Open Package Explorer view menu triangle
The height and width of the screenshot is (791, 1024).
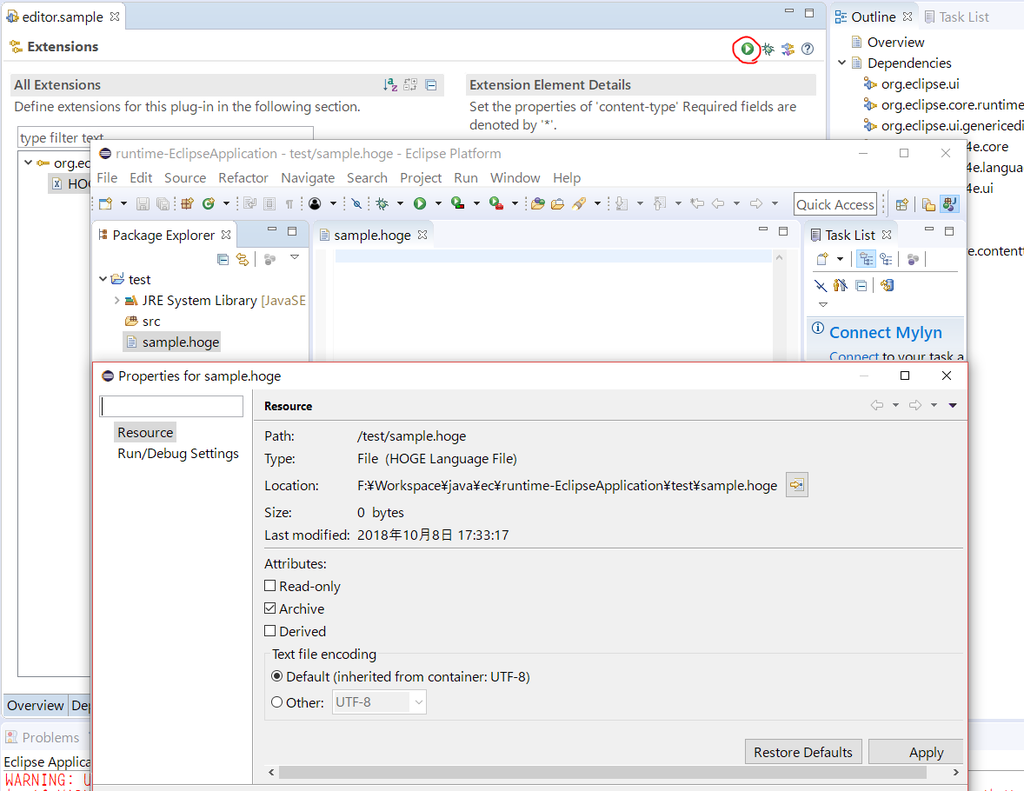[x=295, y=257]
